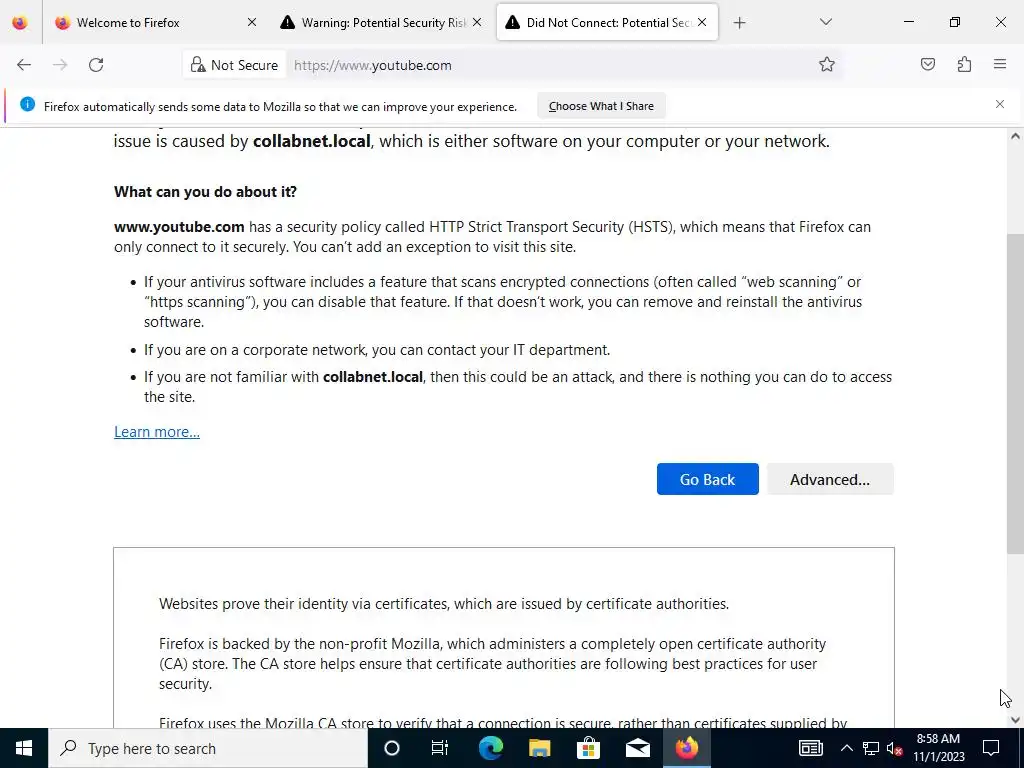Click the data sharing info icon
This screenshot has width=1024, height=768.
pyautogui.click(x=27, y=104)
